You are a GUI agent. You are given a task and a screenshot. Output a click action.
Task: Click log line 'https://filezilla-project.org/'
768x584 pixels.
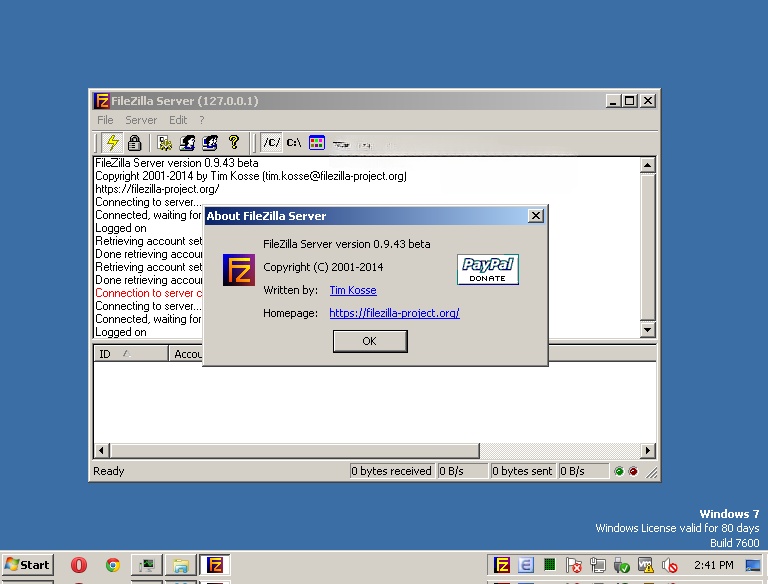coord(157,189)
